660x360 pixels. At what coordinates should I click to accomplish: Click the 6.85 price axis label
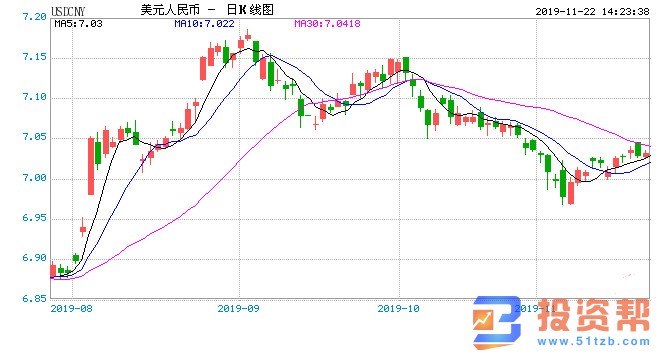[35, 299]
